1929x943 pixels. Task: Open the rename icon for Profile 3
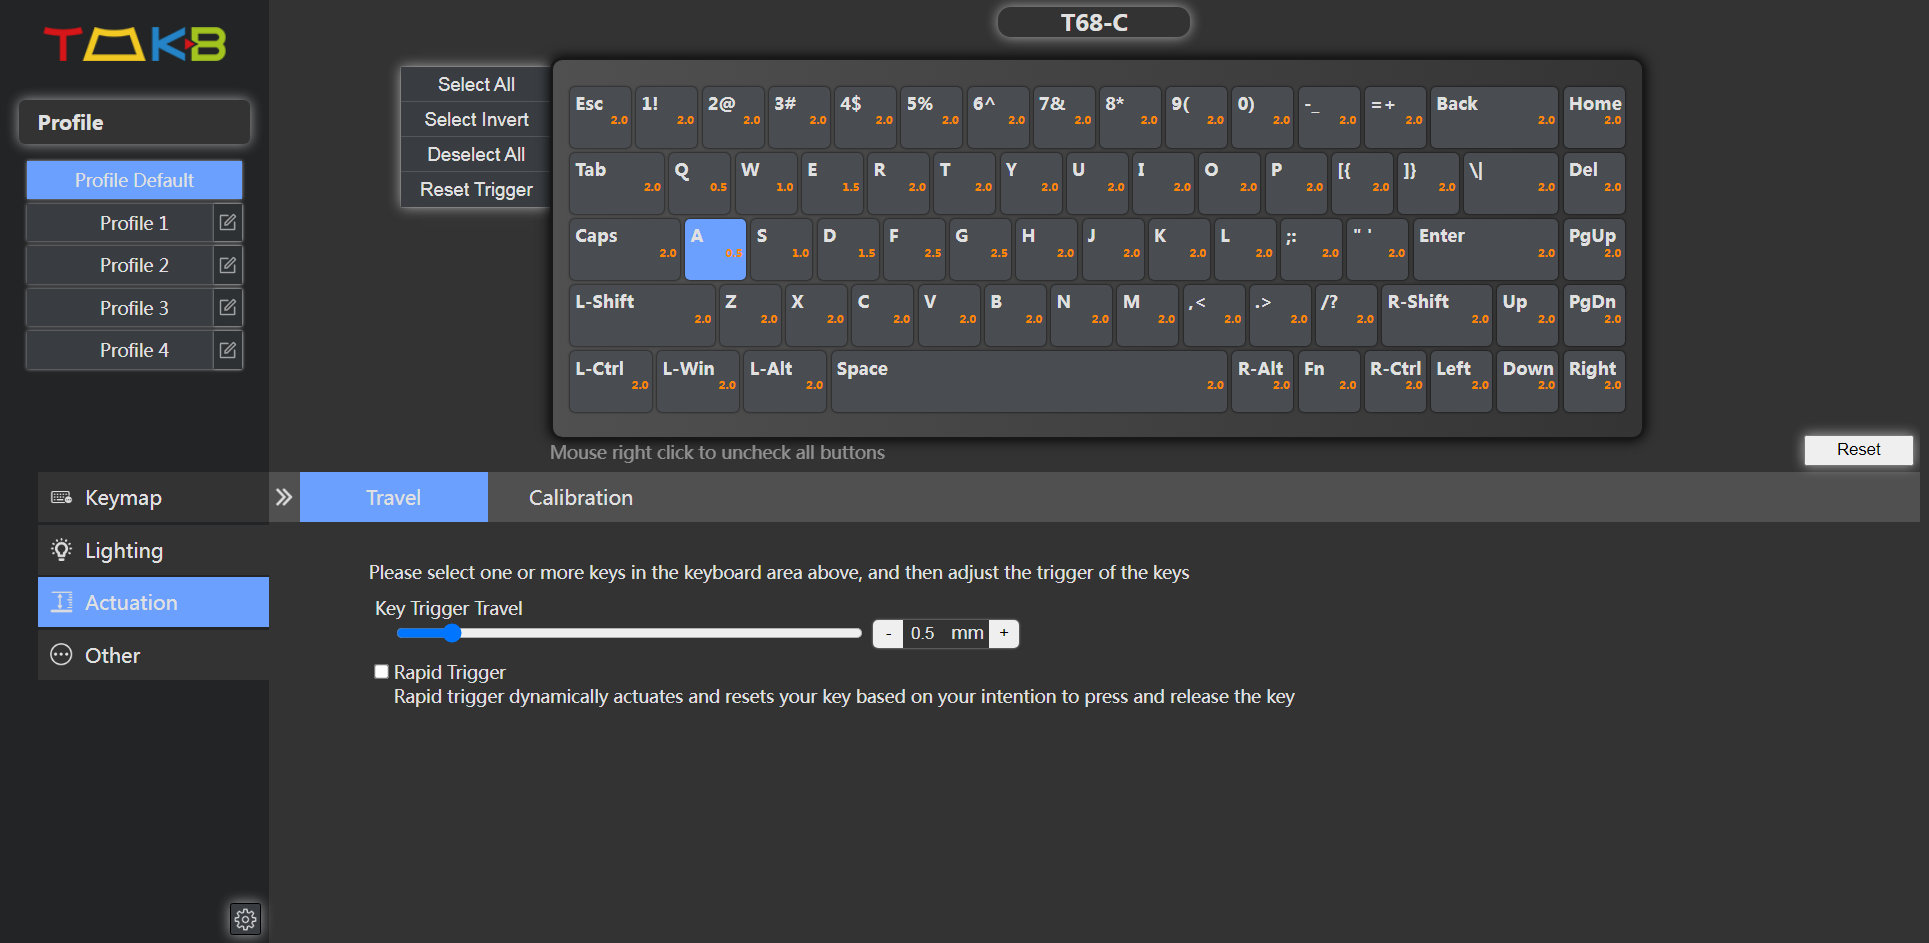(x=228, y=308)
